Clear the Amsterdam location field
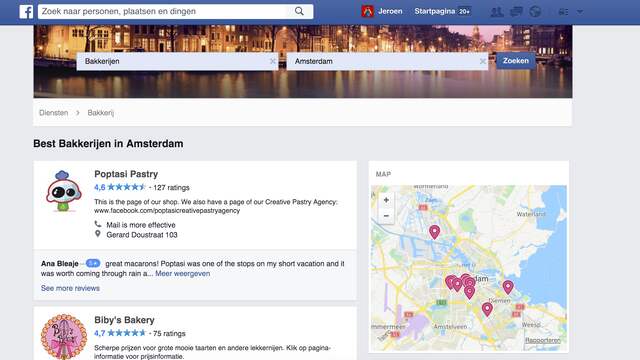 tap(482, 61)
